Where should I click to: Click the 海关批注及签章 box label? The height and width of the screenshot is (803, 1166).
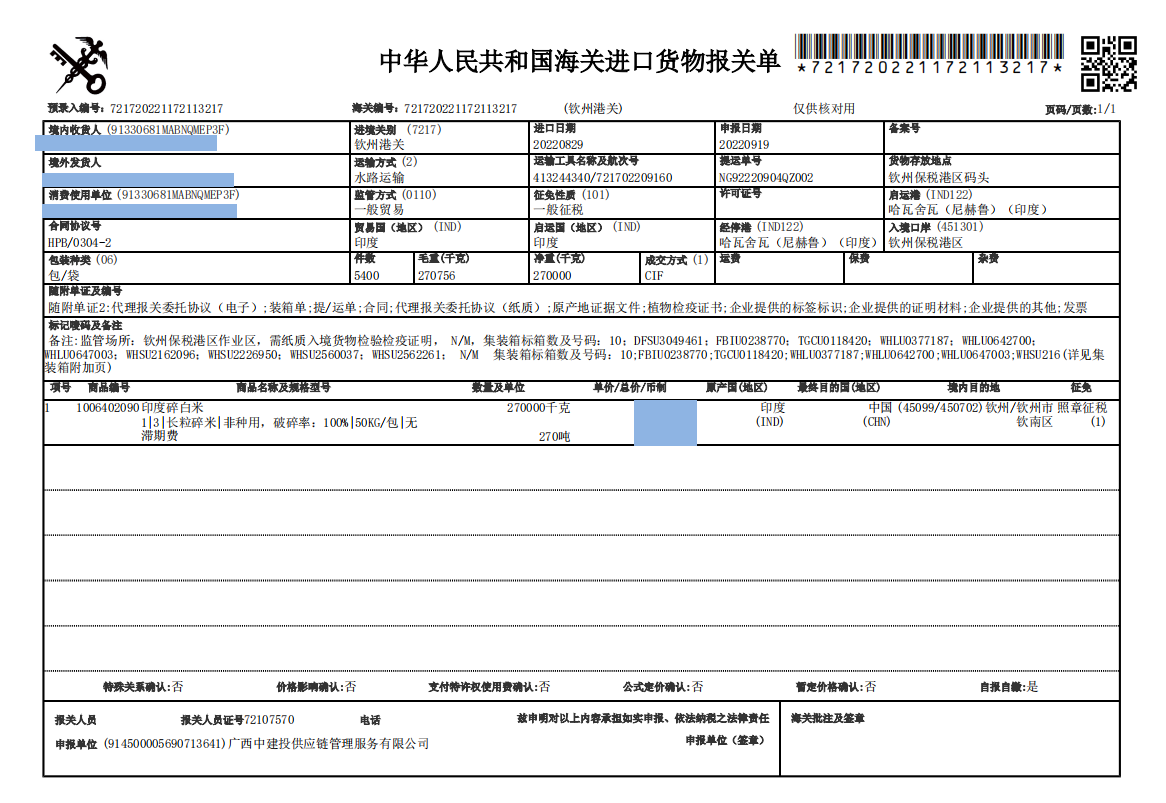[827, 718]
